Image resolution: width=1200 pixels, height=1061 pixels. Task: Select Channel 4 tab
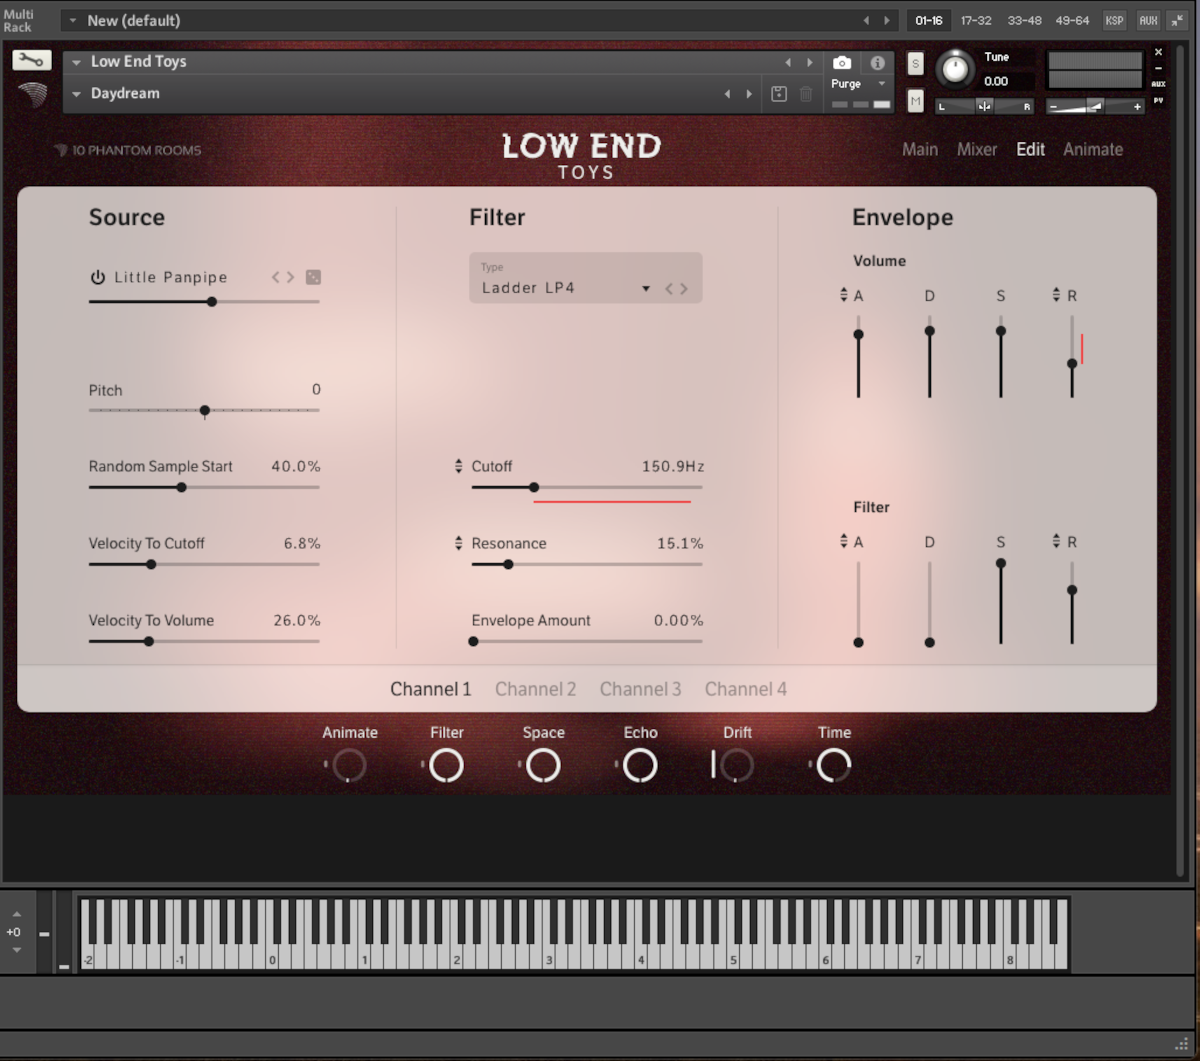[x=745, y=689]
